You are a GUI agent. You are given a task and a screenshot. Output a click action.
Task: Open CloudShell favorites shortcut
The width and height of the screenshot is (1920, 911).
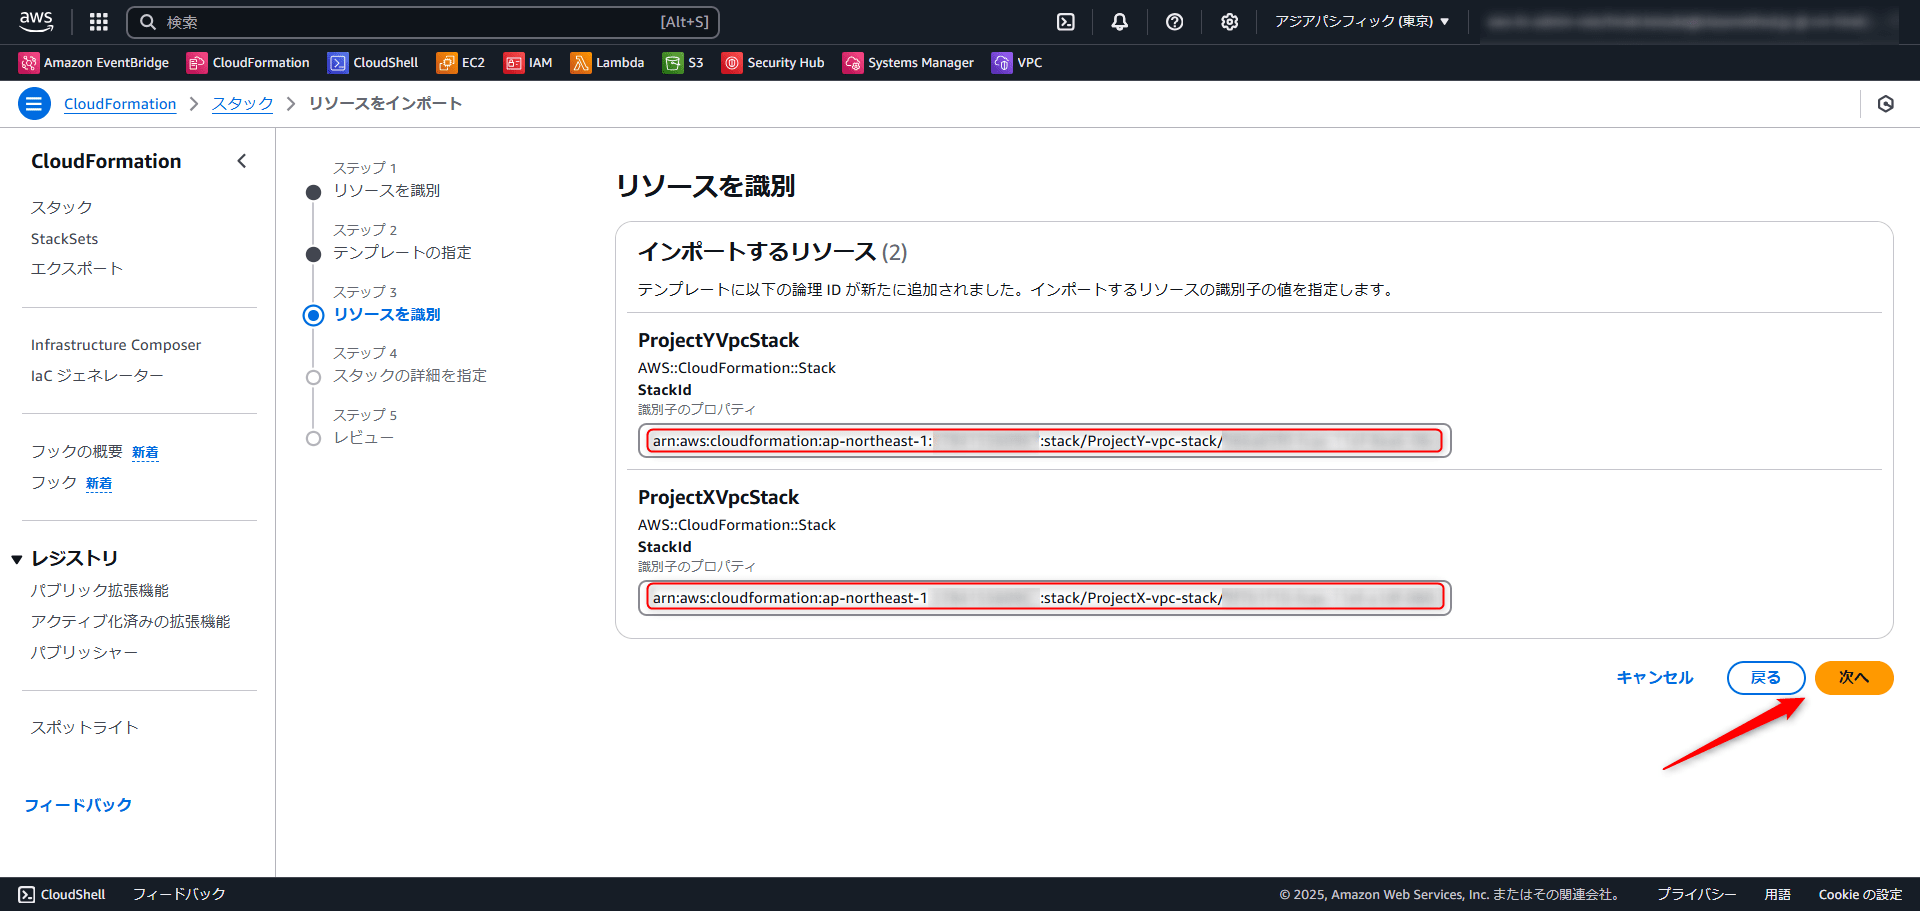373,62
